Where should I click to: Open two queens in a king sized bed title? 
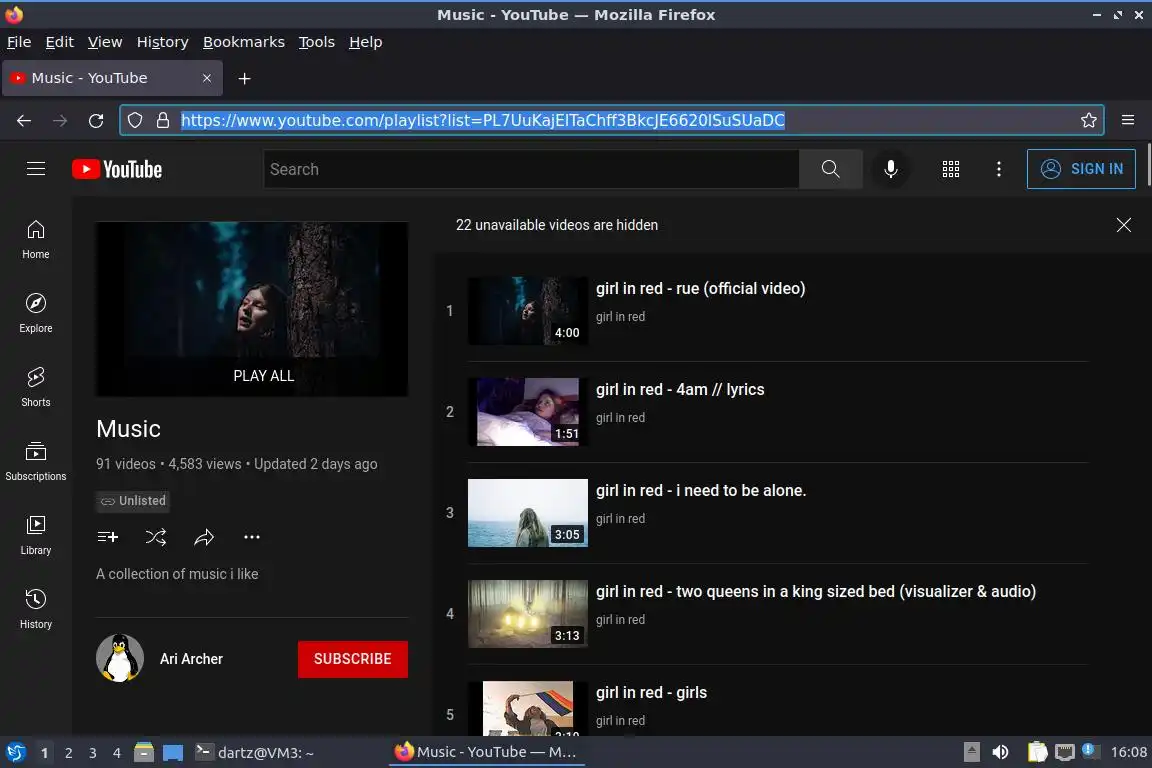[816, 592]
